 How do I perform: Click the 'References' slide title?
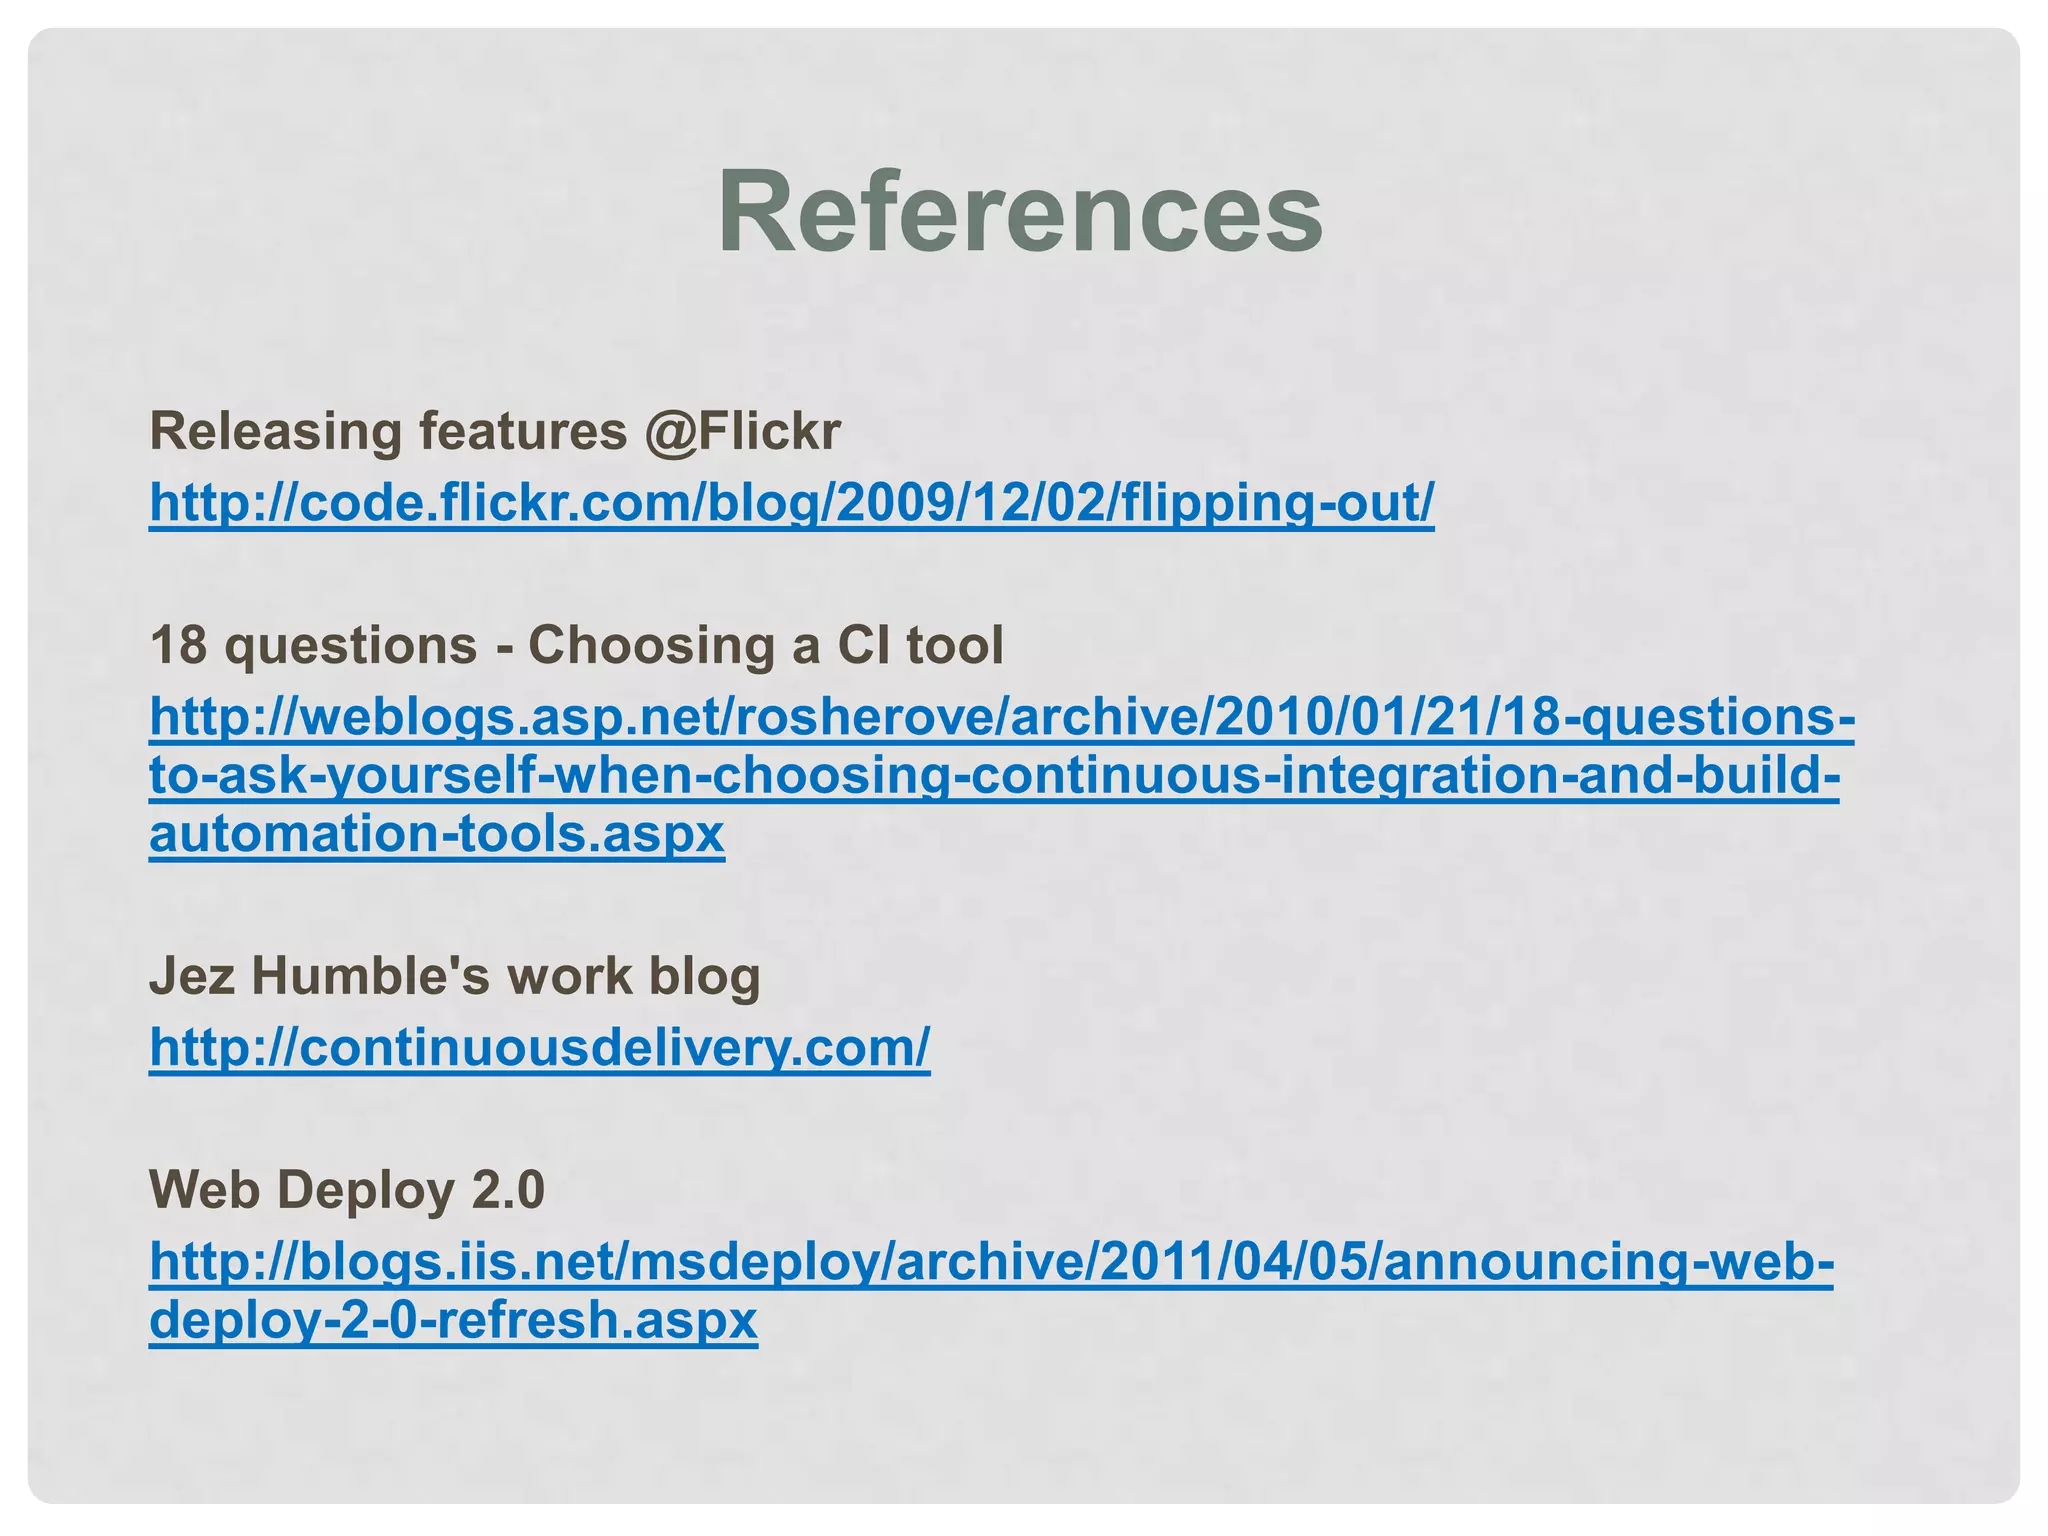click(1021, 213)
